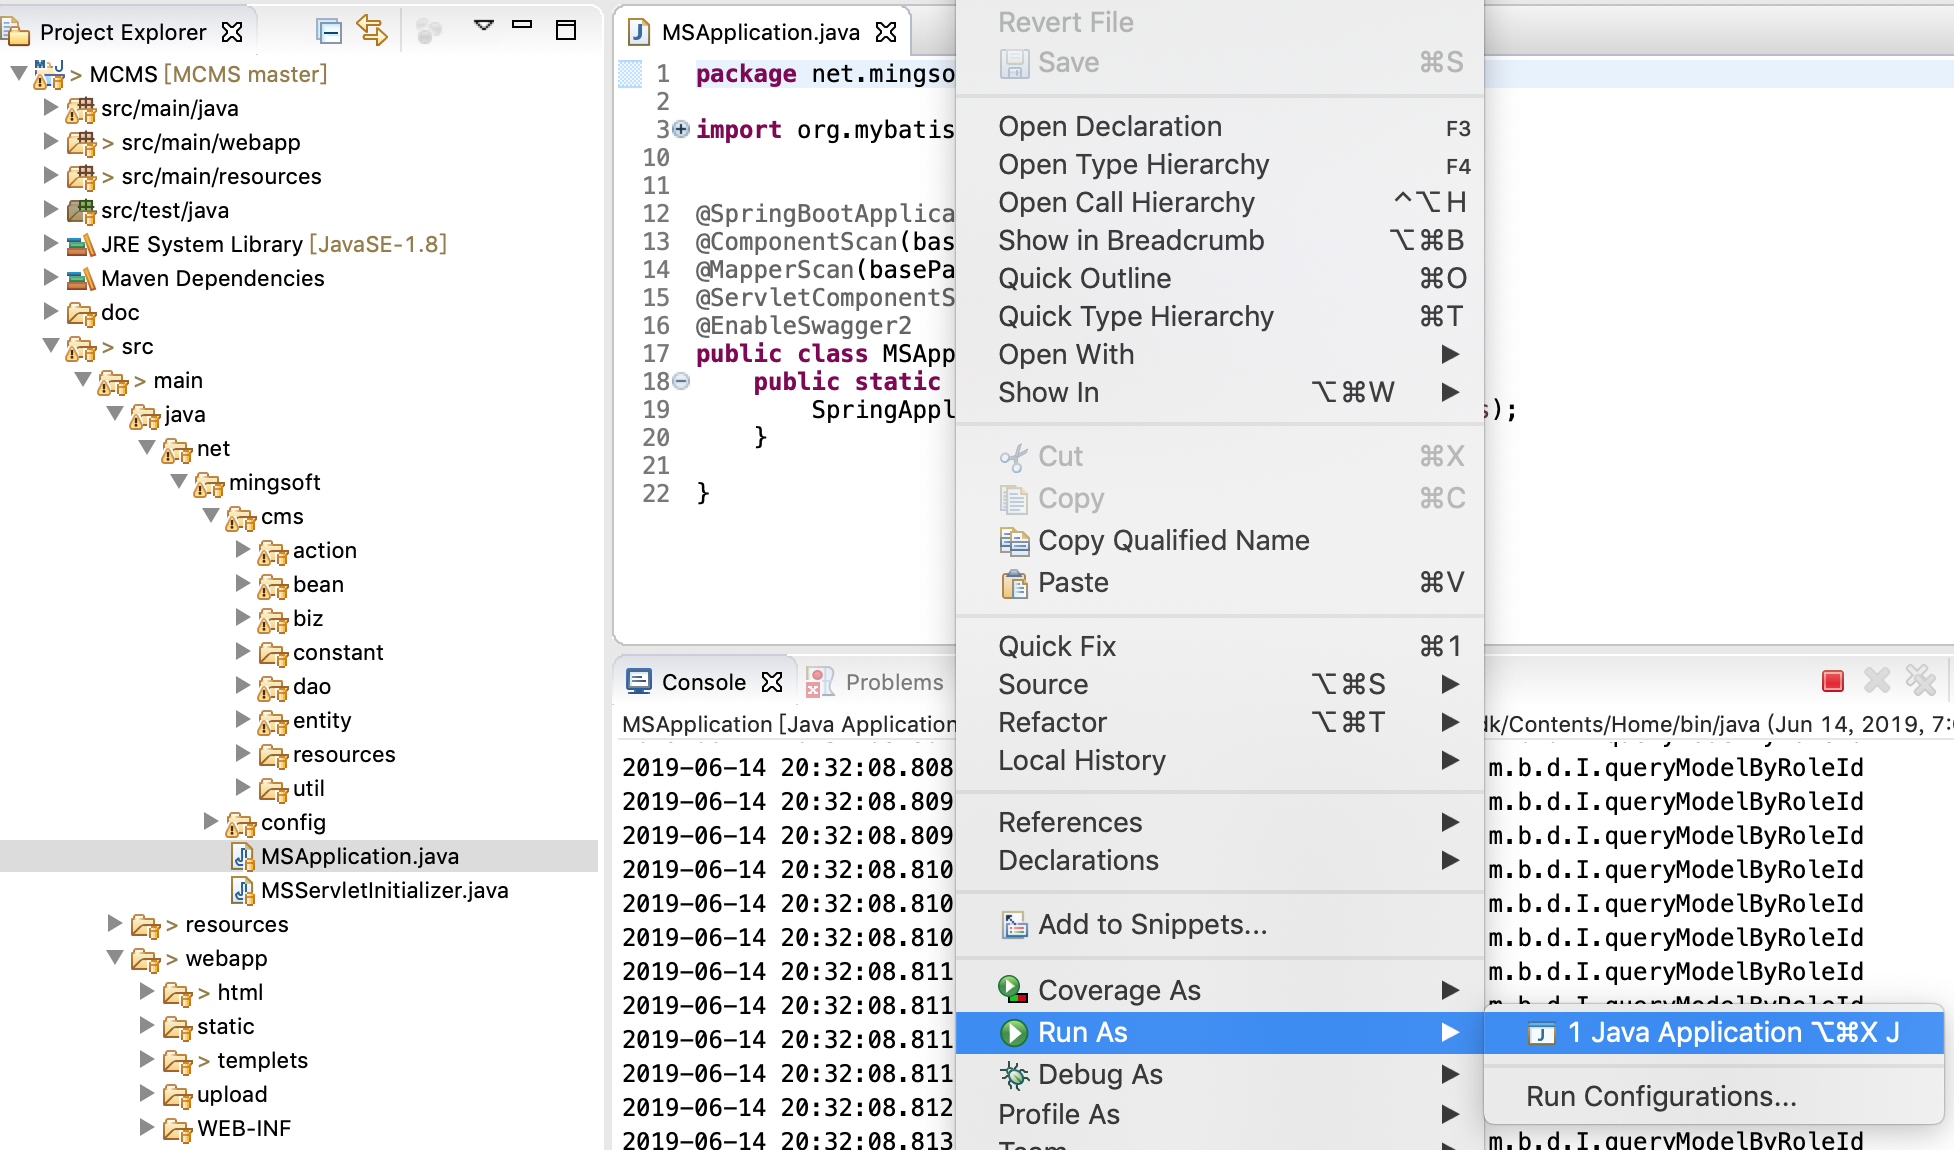Expand the Maven Dependencies node
This screenshot has height=1150, width=1954.
51,278
